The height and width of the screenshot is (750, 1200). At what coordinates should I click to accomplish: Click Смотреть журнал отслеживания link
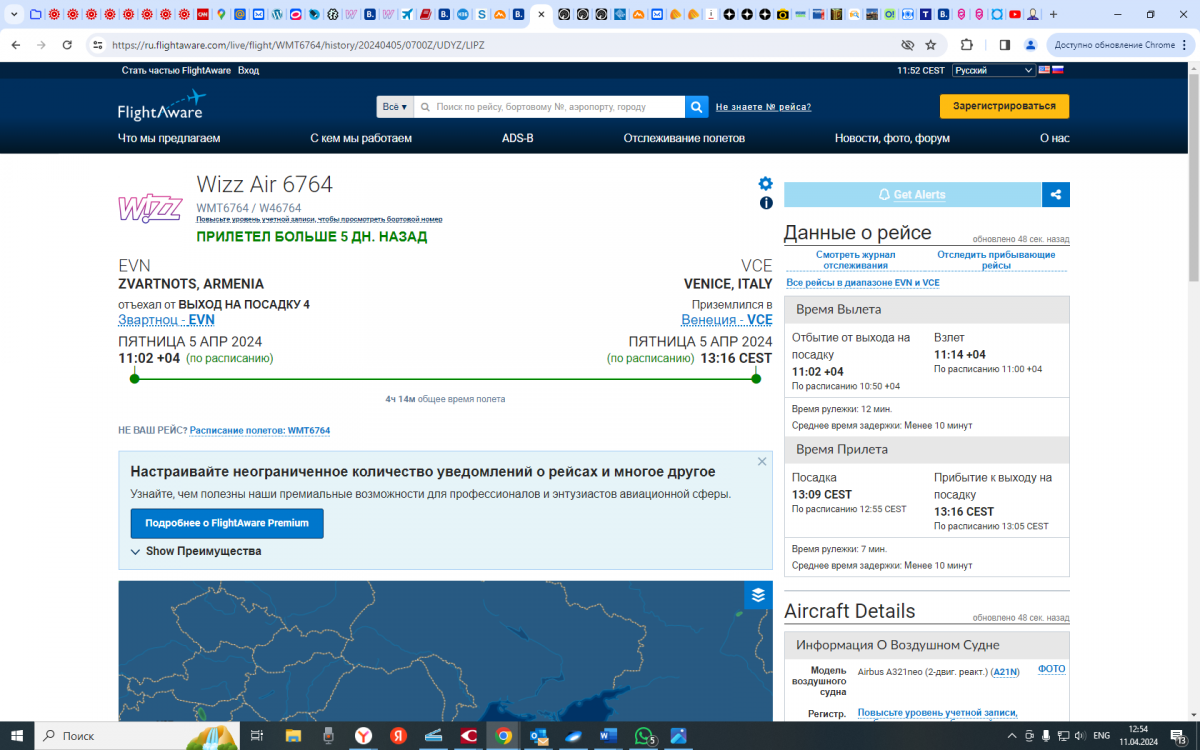coord(855,260)
